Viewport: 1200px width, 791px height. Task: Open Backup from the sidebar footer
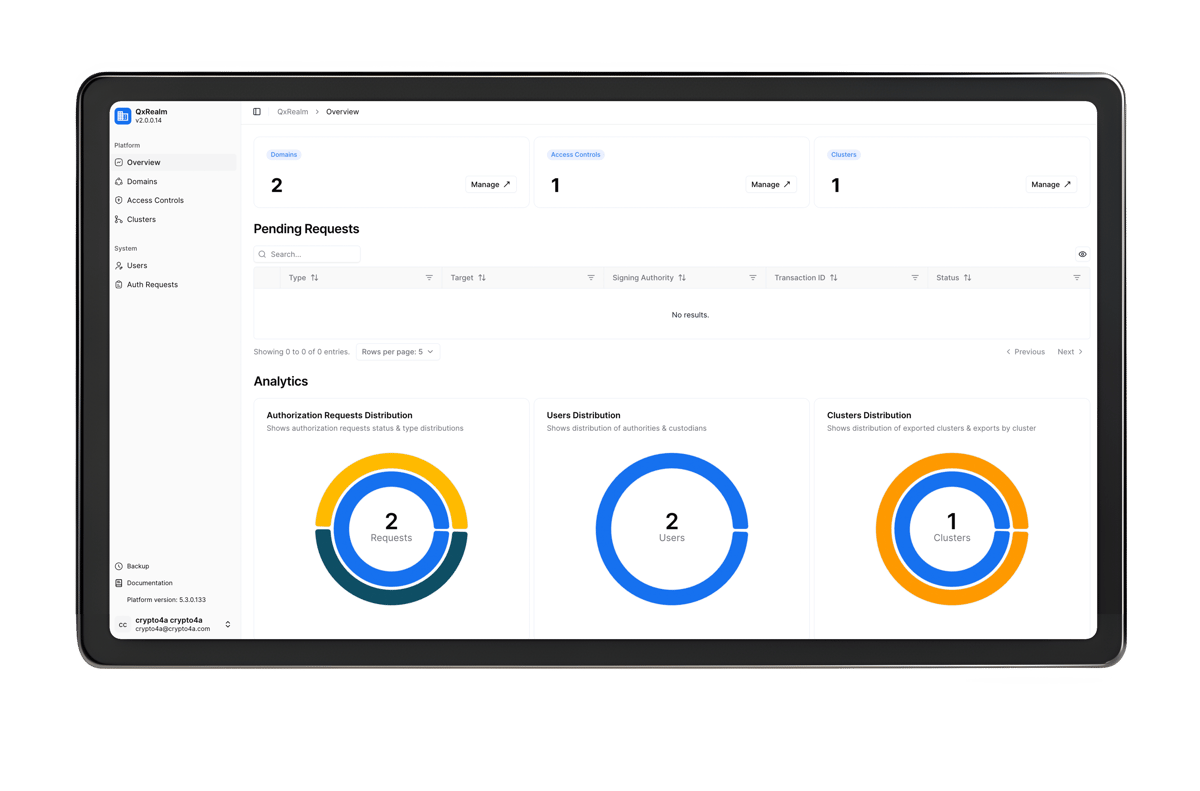click(x=137, y=566)
